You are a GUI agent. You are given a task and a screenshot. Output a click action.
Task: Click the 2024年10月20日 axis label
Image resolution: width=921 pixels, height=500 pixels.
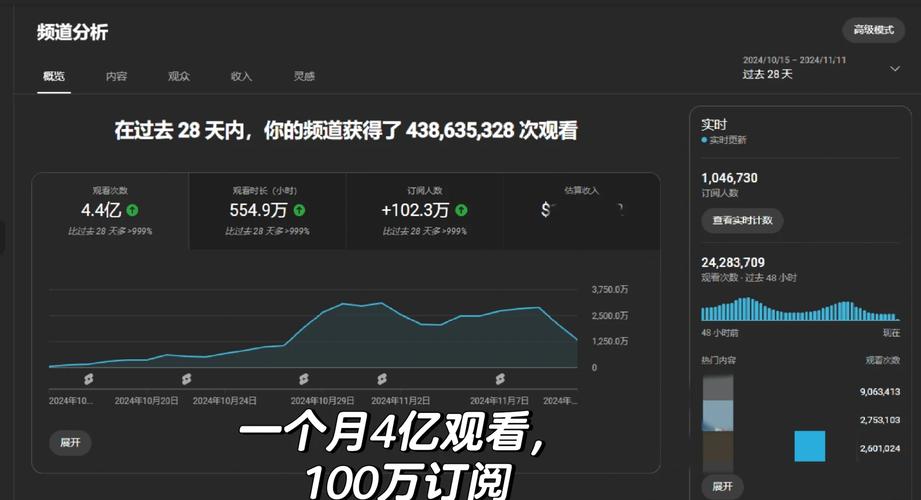point(146,401)
